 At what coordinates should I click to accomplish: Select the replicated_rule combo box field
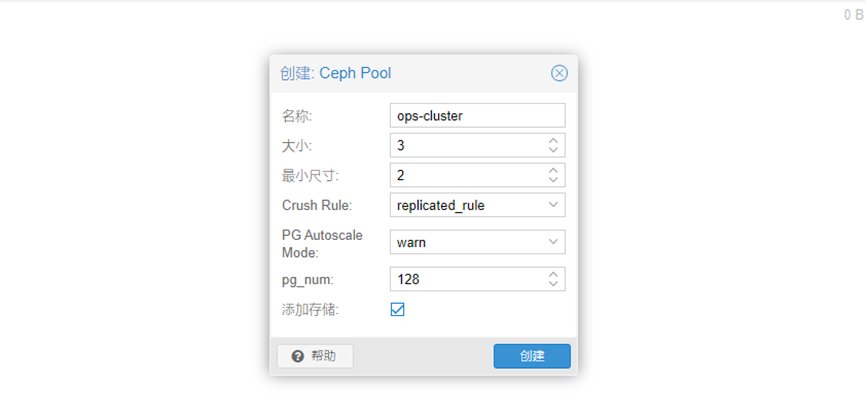(477, 205)
